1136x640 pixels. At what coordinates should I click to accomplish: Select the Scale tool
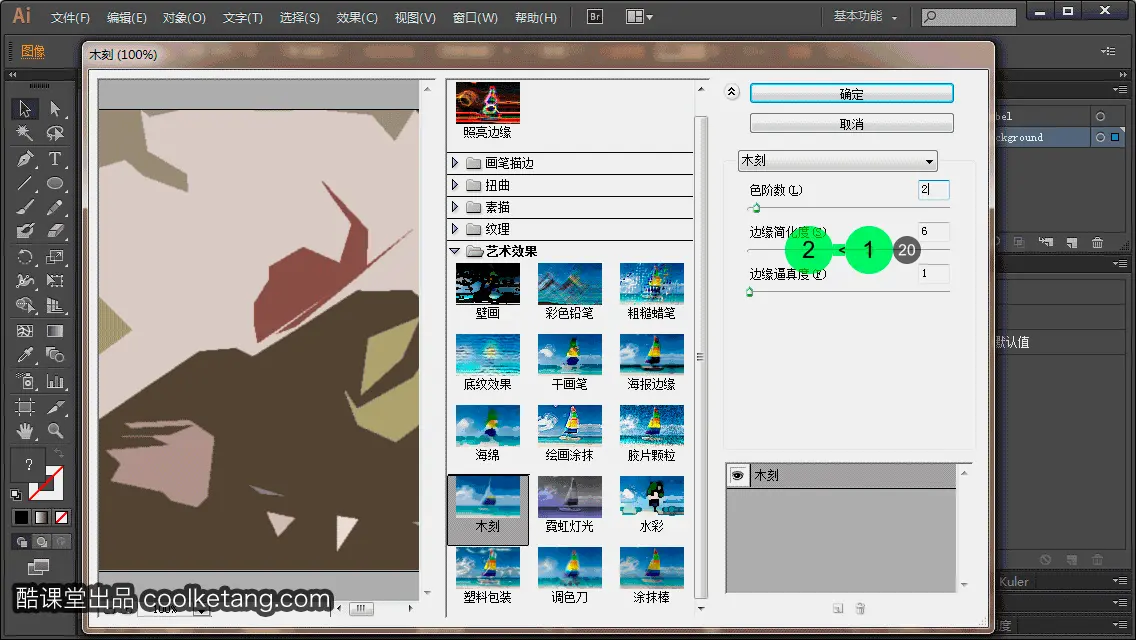[55, 257]
